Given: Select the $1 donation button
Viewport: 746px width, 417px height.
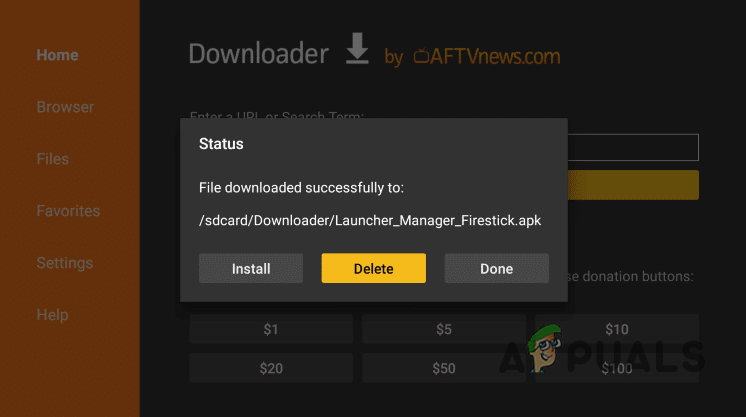Looking at the screenshot, I should [x=271, y=329].
